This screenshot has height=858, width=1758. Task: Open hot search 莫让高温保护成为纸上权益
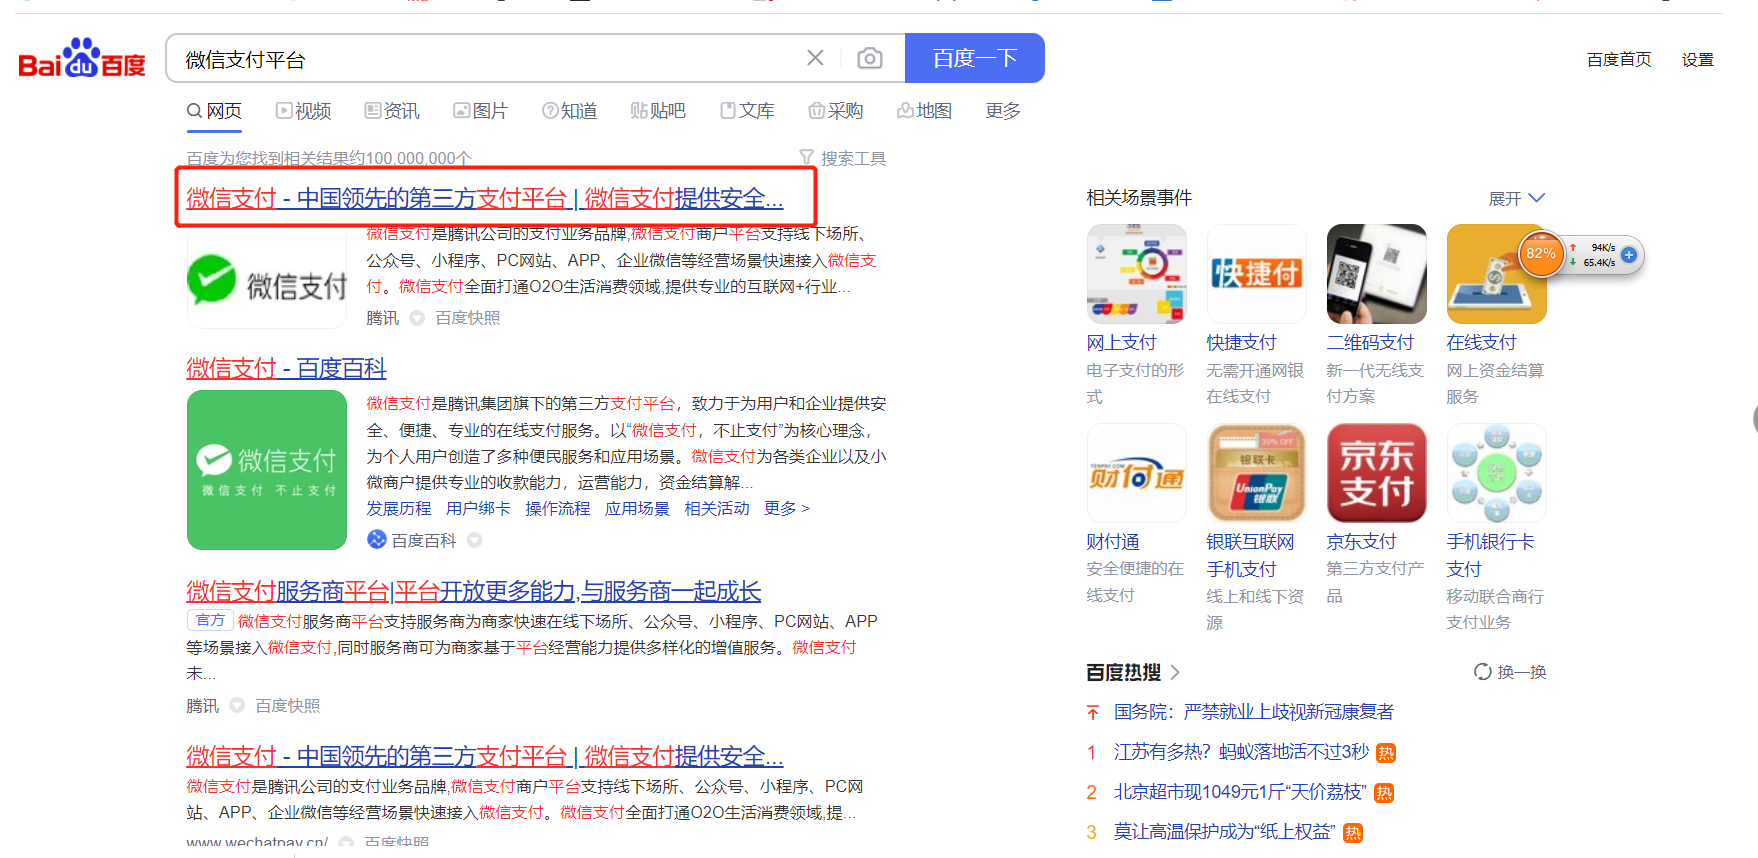1225,832
